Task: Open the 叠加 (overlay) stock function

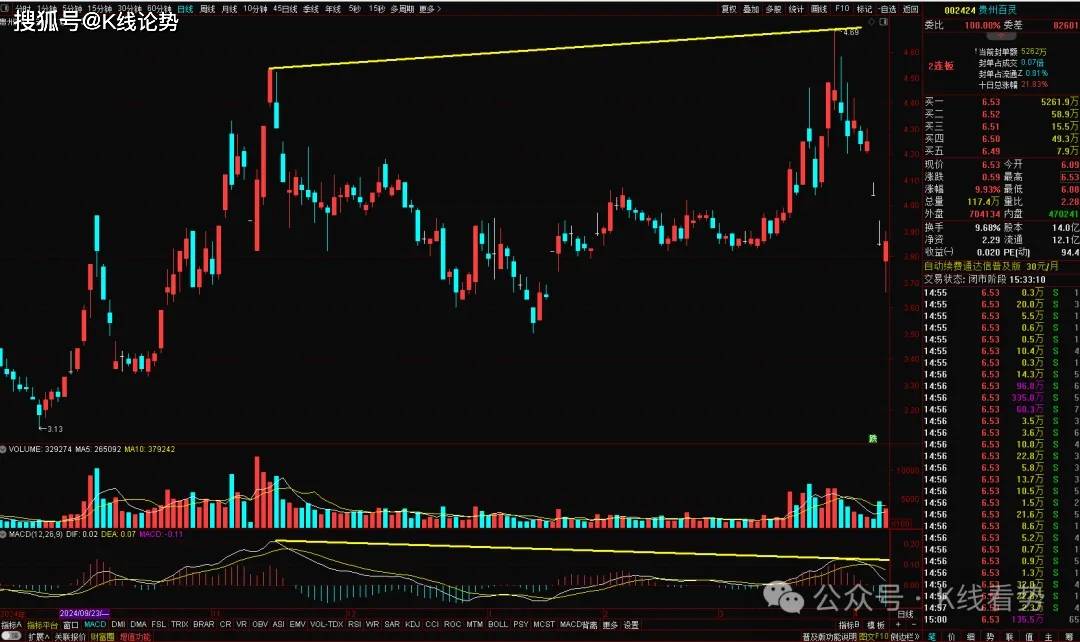Action: (x=749, y=8)
